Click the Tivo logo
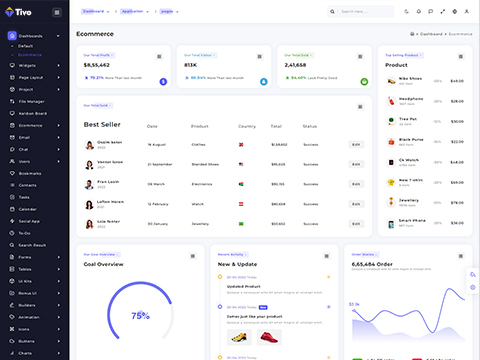Screen dimensions: 480x360 [x=18, y=12]
